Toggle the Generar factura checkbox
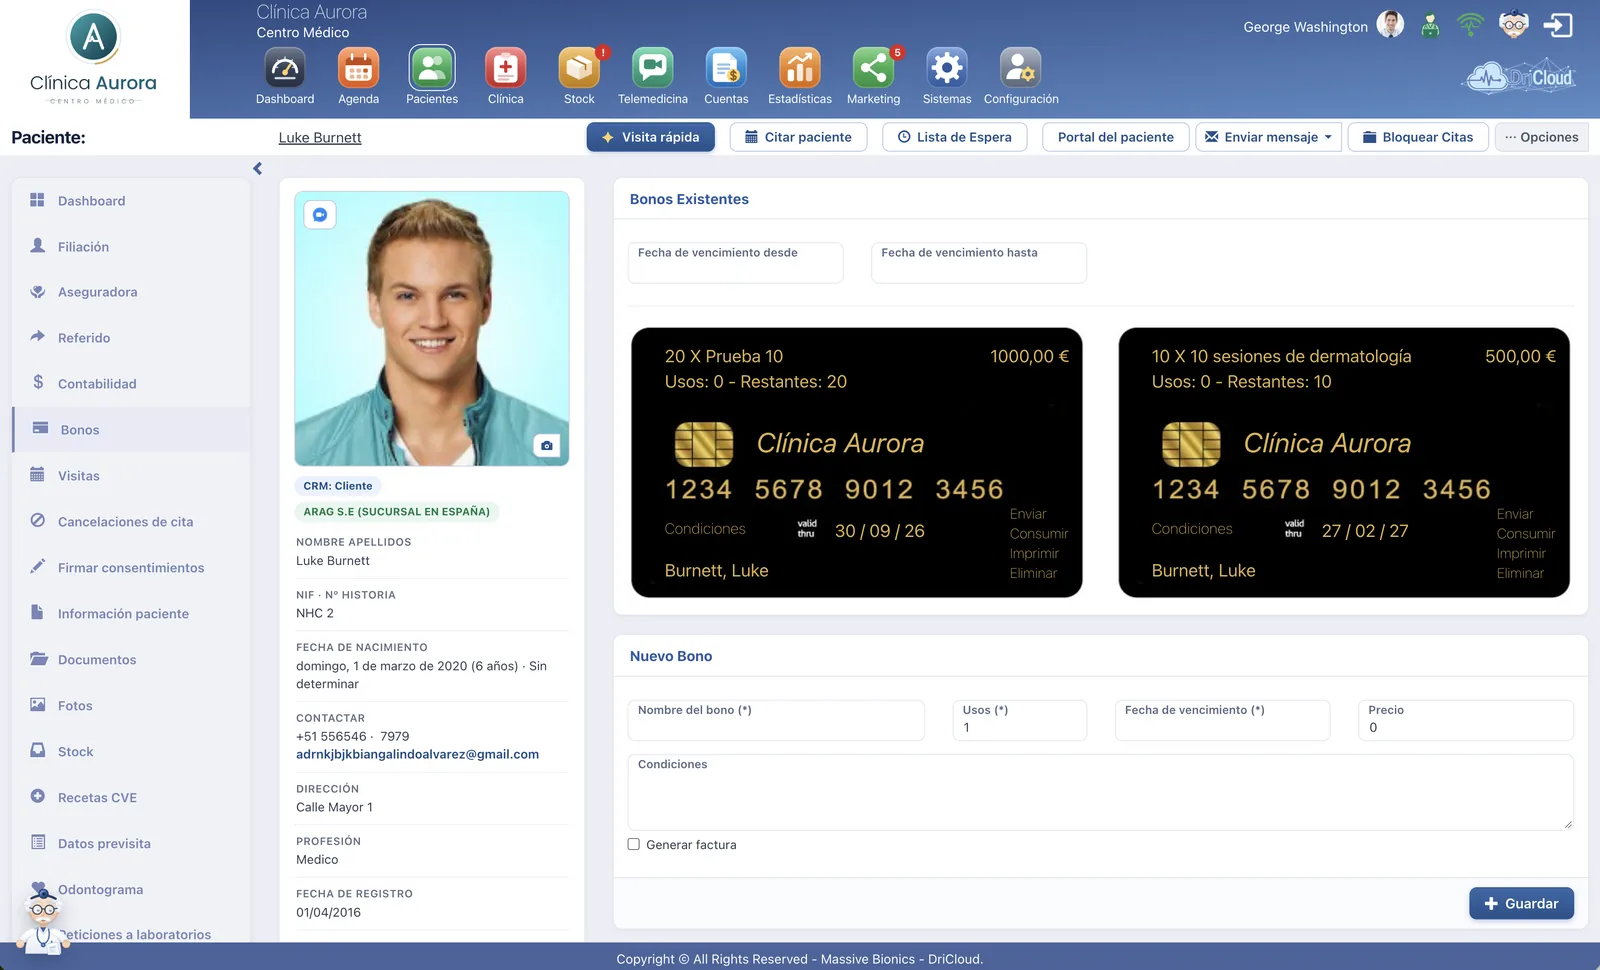This screenshot has height=970, width=1600. [633, 844]
